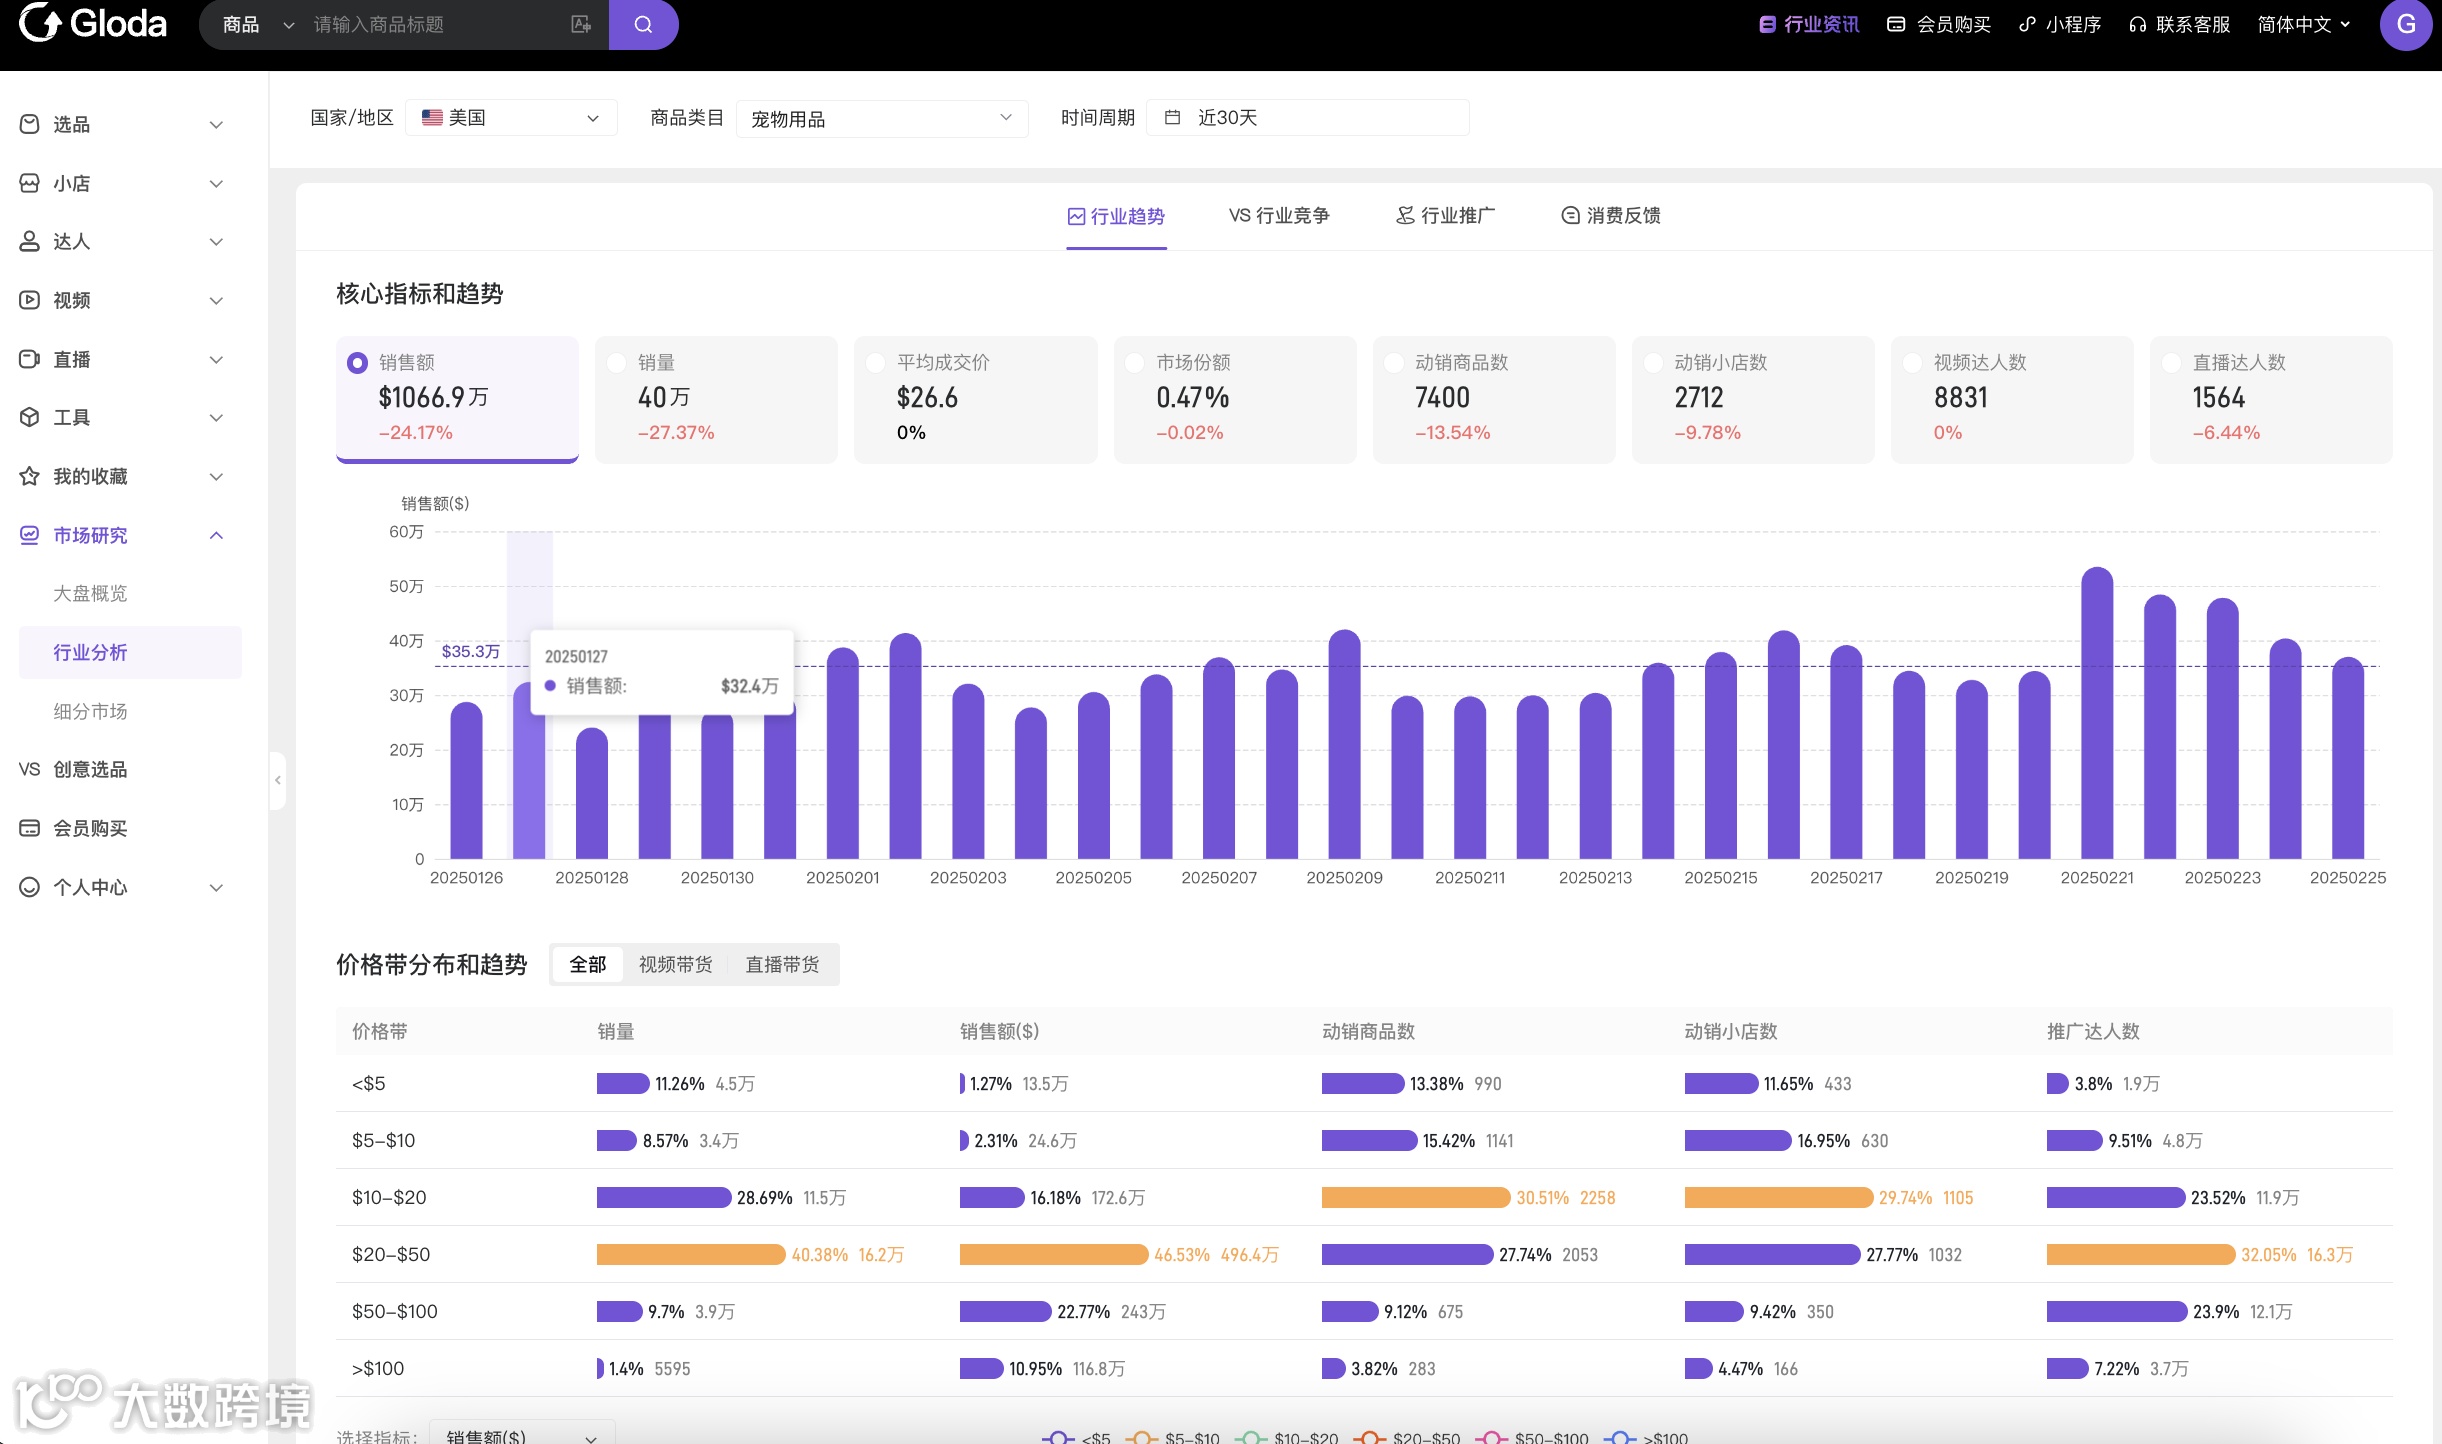Viewport: 2442px width, 1444px height.
Task: Click the Gloda logo icon
Action: pos(40,22)
